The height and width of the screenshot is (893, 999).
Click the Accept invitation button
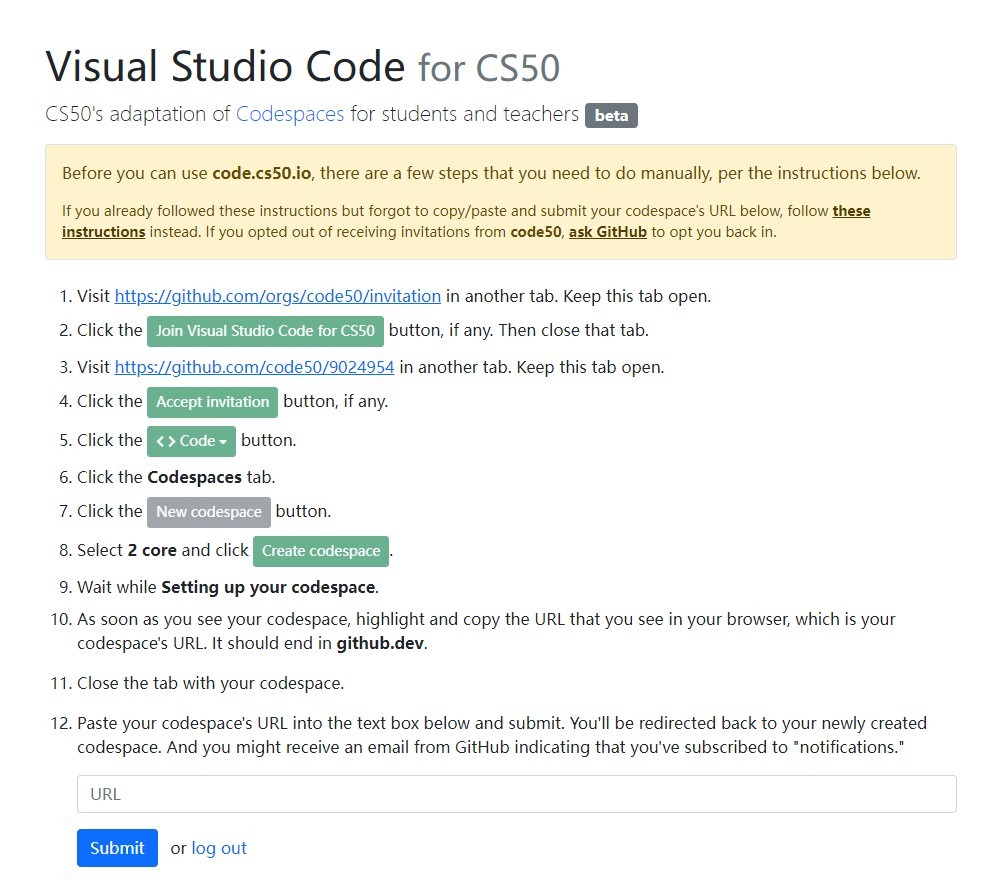click(212, 402)
